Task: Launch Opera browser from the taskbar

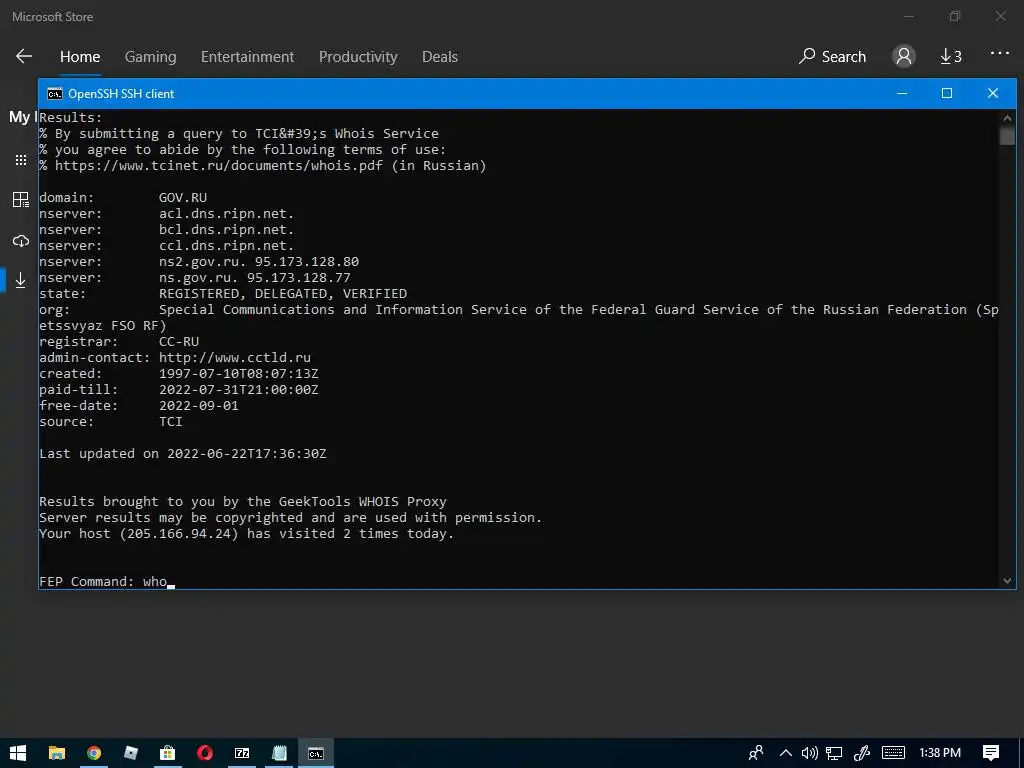Action: [205, 753]
